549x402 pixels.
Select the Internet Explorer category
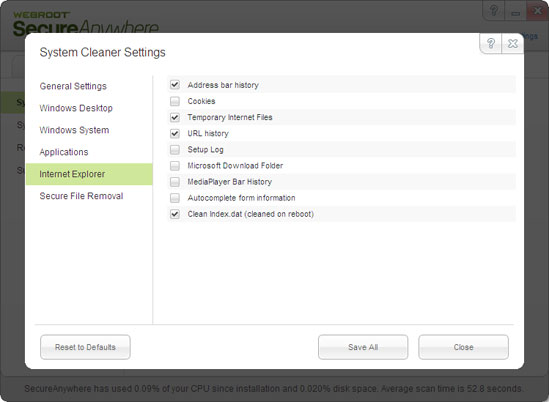(x=89, y=174)
